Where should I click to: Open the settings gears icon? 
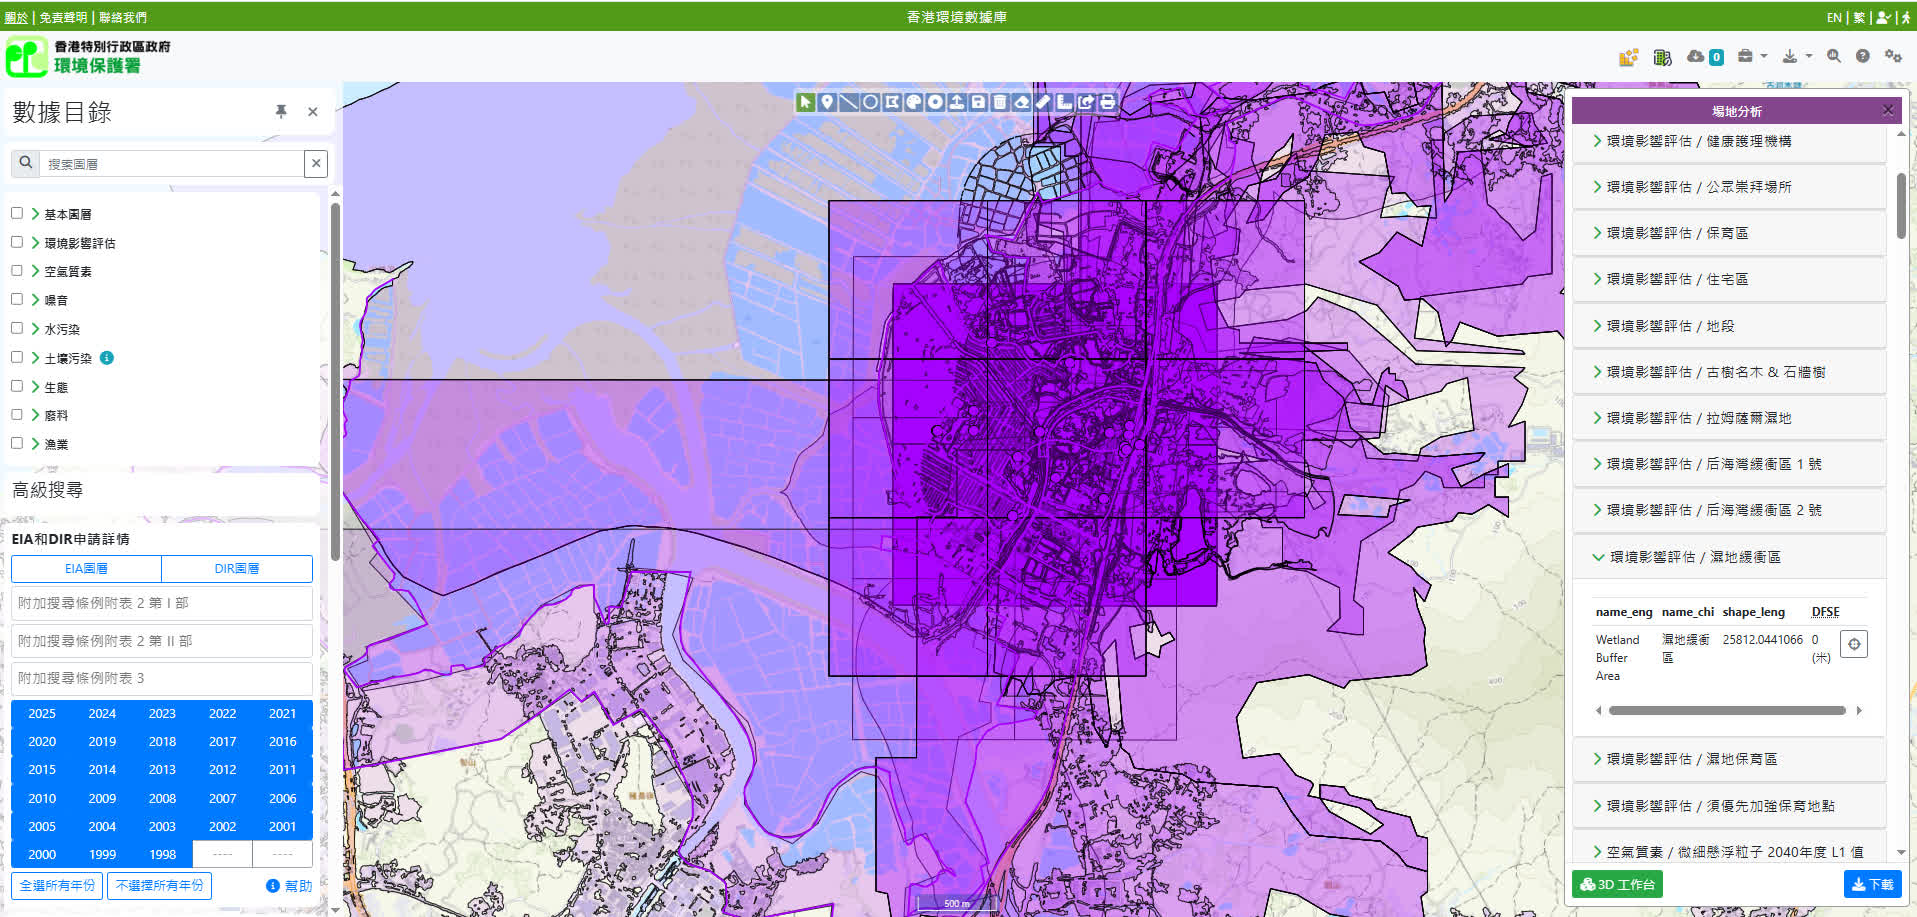pos(1892,57)
